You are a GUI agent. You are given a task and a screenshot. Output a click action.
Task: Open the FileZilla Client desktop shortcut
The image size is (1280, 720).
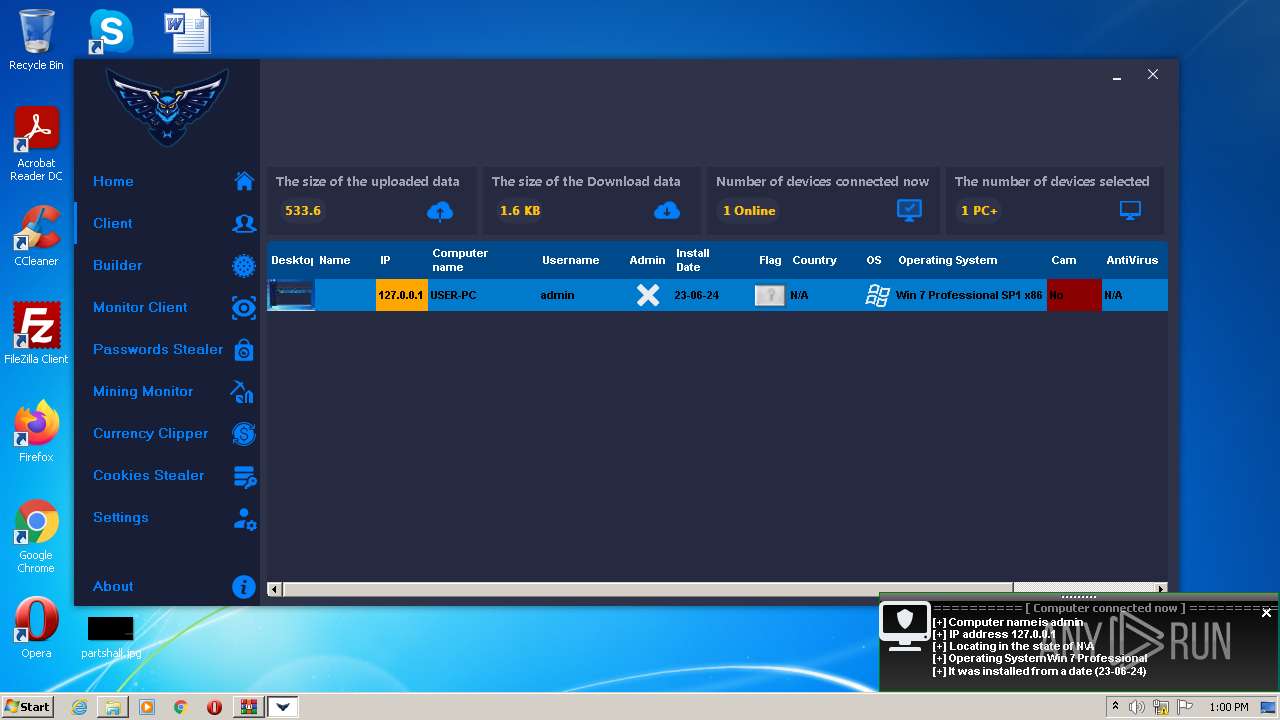pos(36,333)
